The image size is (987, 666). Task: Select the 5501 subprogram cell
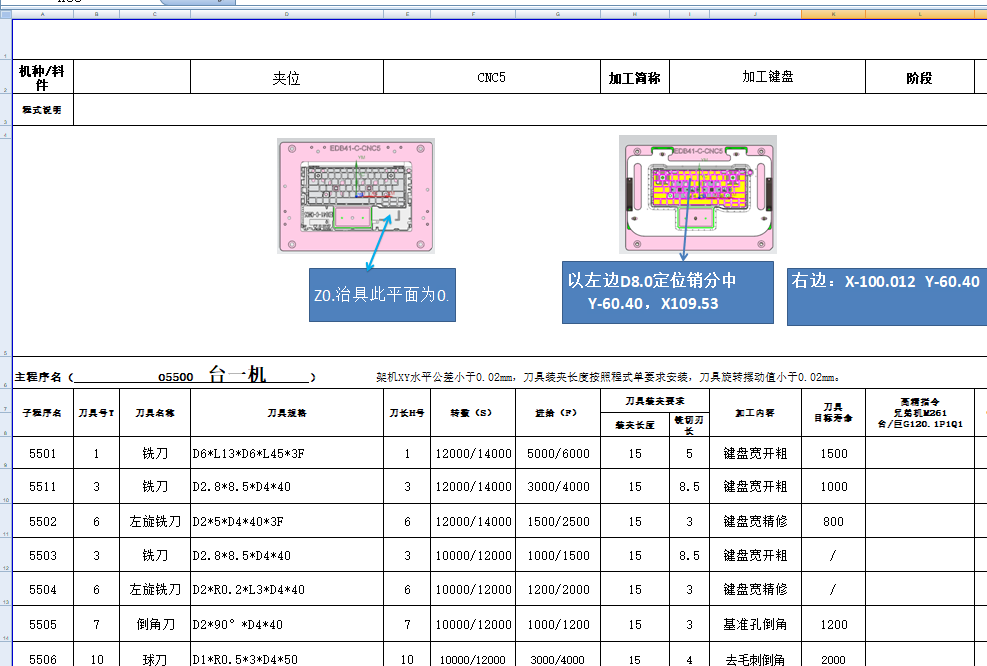pyautogui.click(x=43, y=453)
